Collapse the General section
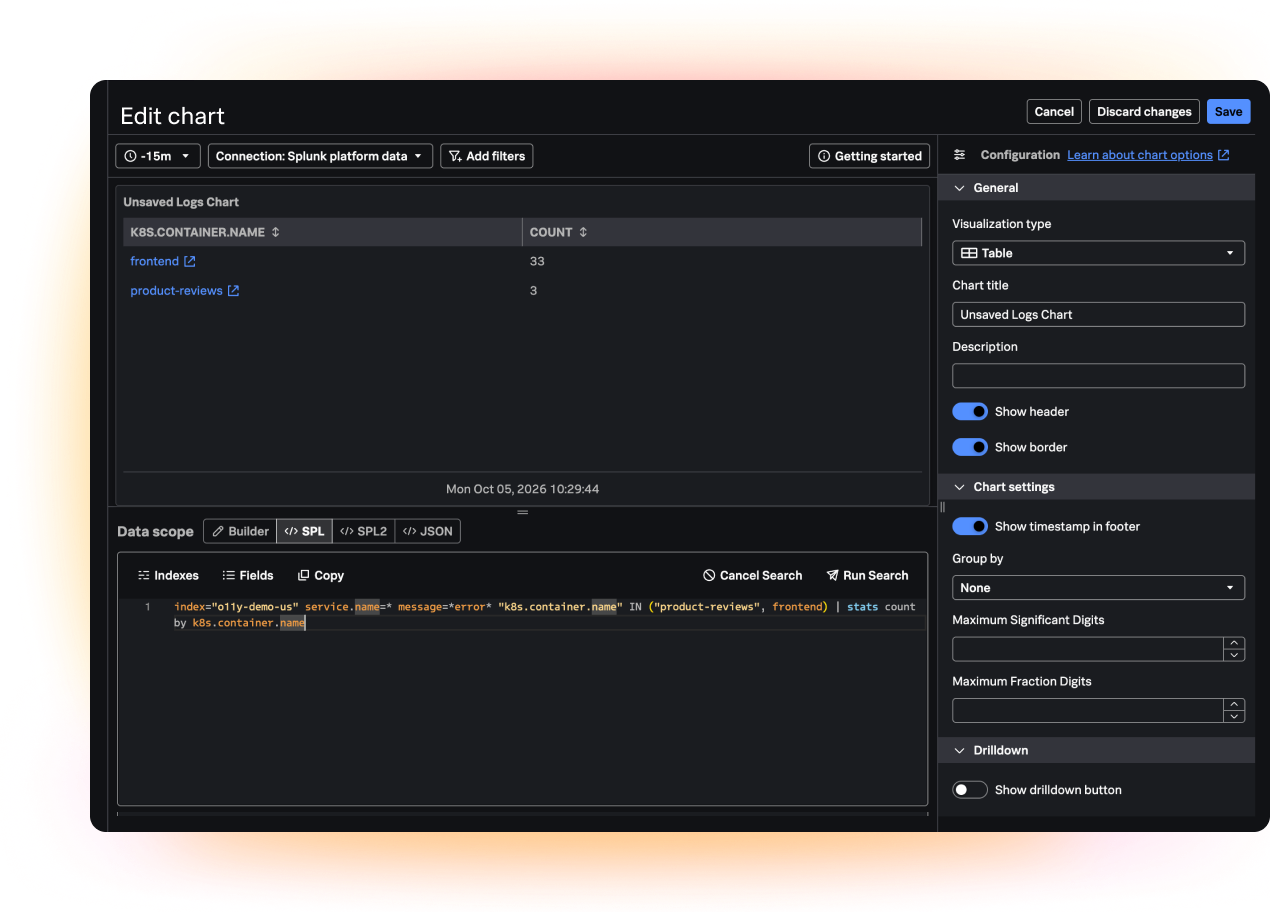This screenshot has height=912, width=1270. pyautogui.click(x=1096, y=188)
